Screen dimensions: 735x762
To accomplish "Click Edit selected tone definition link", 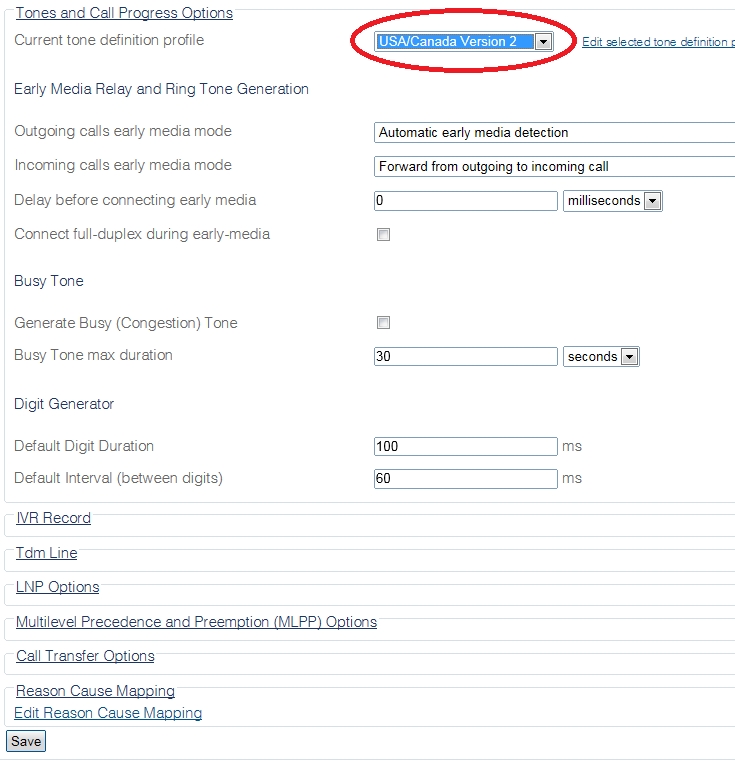I will click(x=657, y=42).
